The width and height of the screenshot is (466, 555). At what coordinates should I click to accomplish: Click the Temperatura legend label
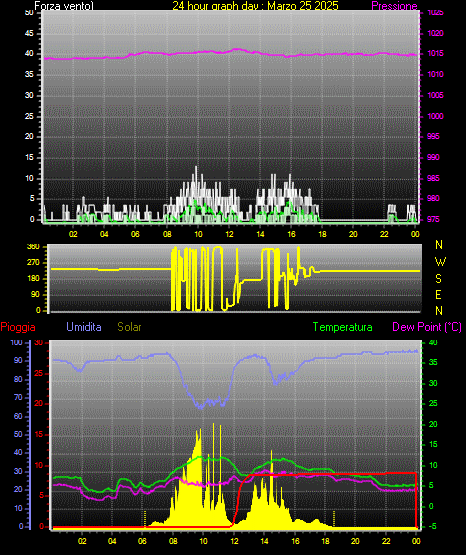tap(343, 327)
